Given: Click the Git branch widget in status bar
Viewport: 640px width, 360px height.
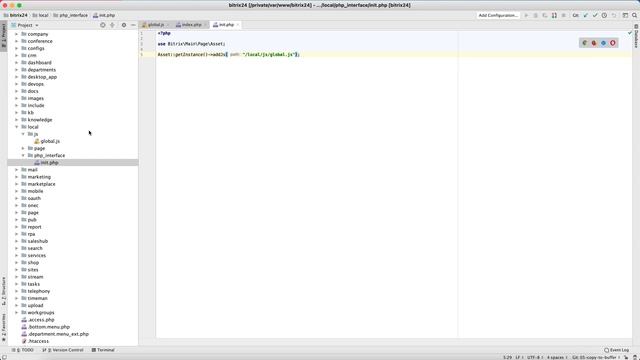Looking at the screenshot, I should click(596, 358).
